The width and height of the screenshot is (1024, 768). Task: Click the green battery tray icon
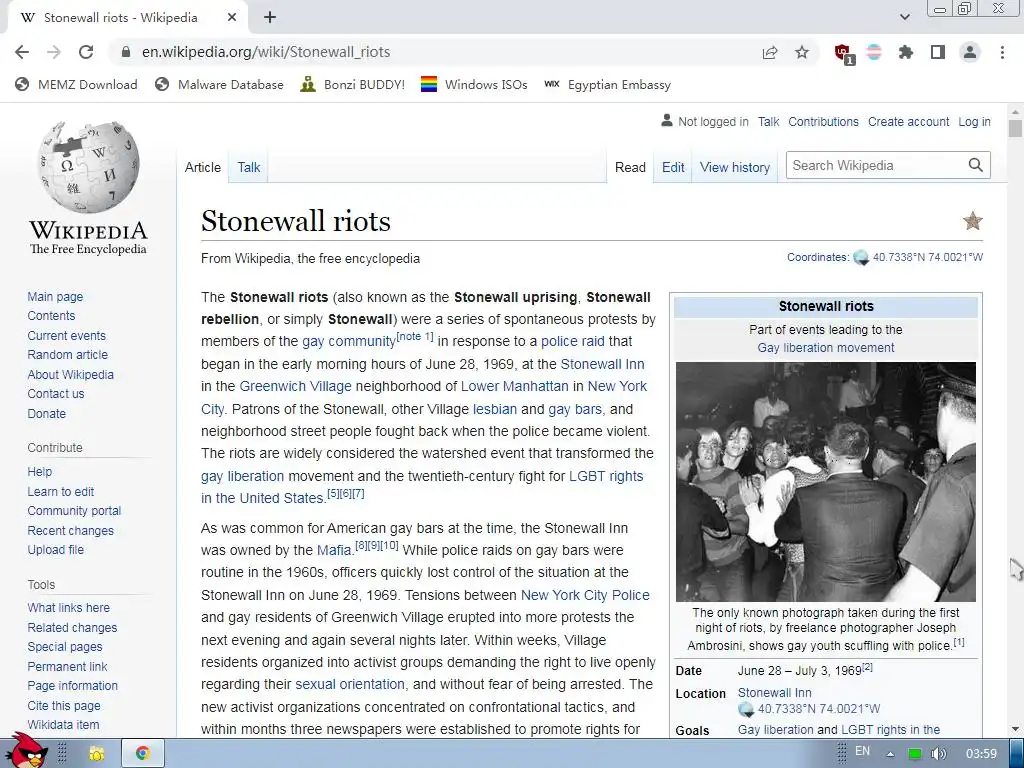[x=915, y=754]
